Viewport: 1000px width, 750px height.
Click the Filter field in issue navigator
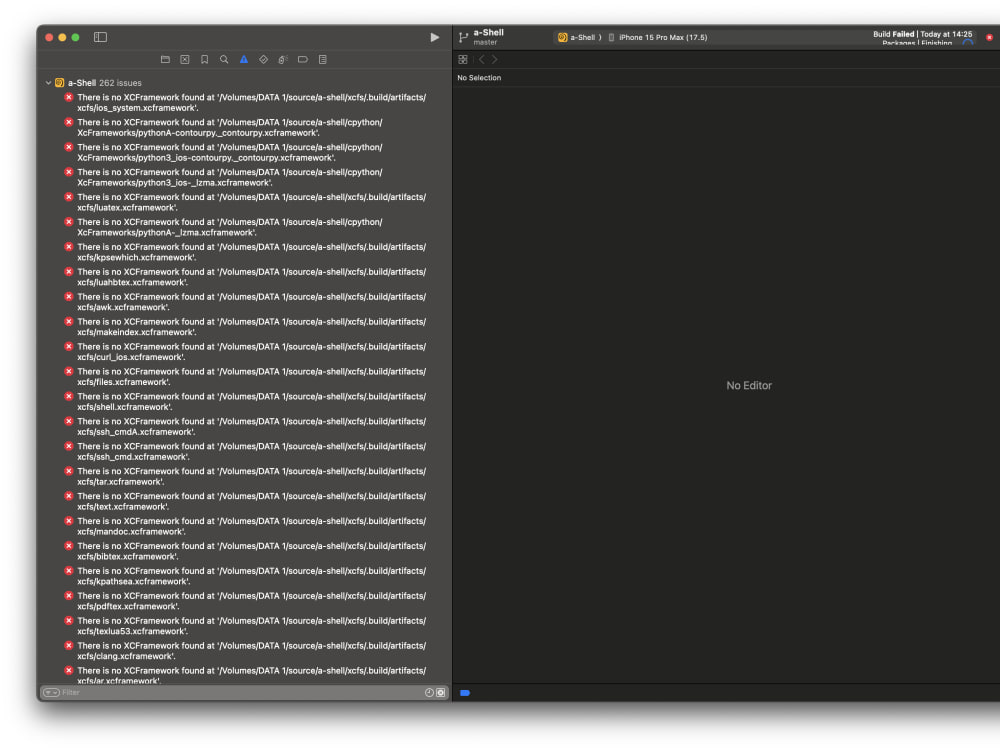coord(242,693)
